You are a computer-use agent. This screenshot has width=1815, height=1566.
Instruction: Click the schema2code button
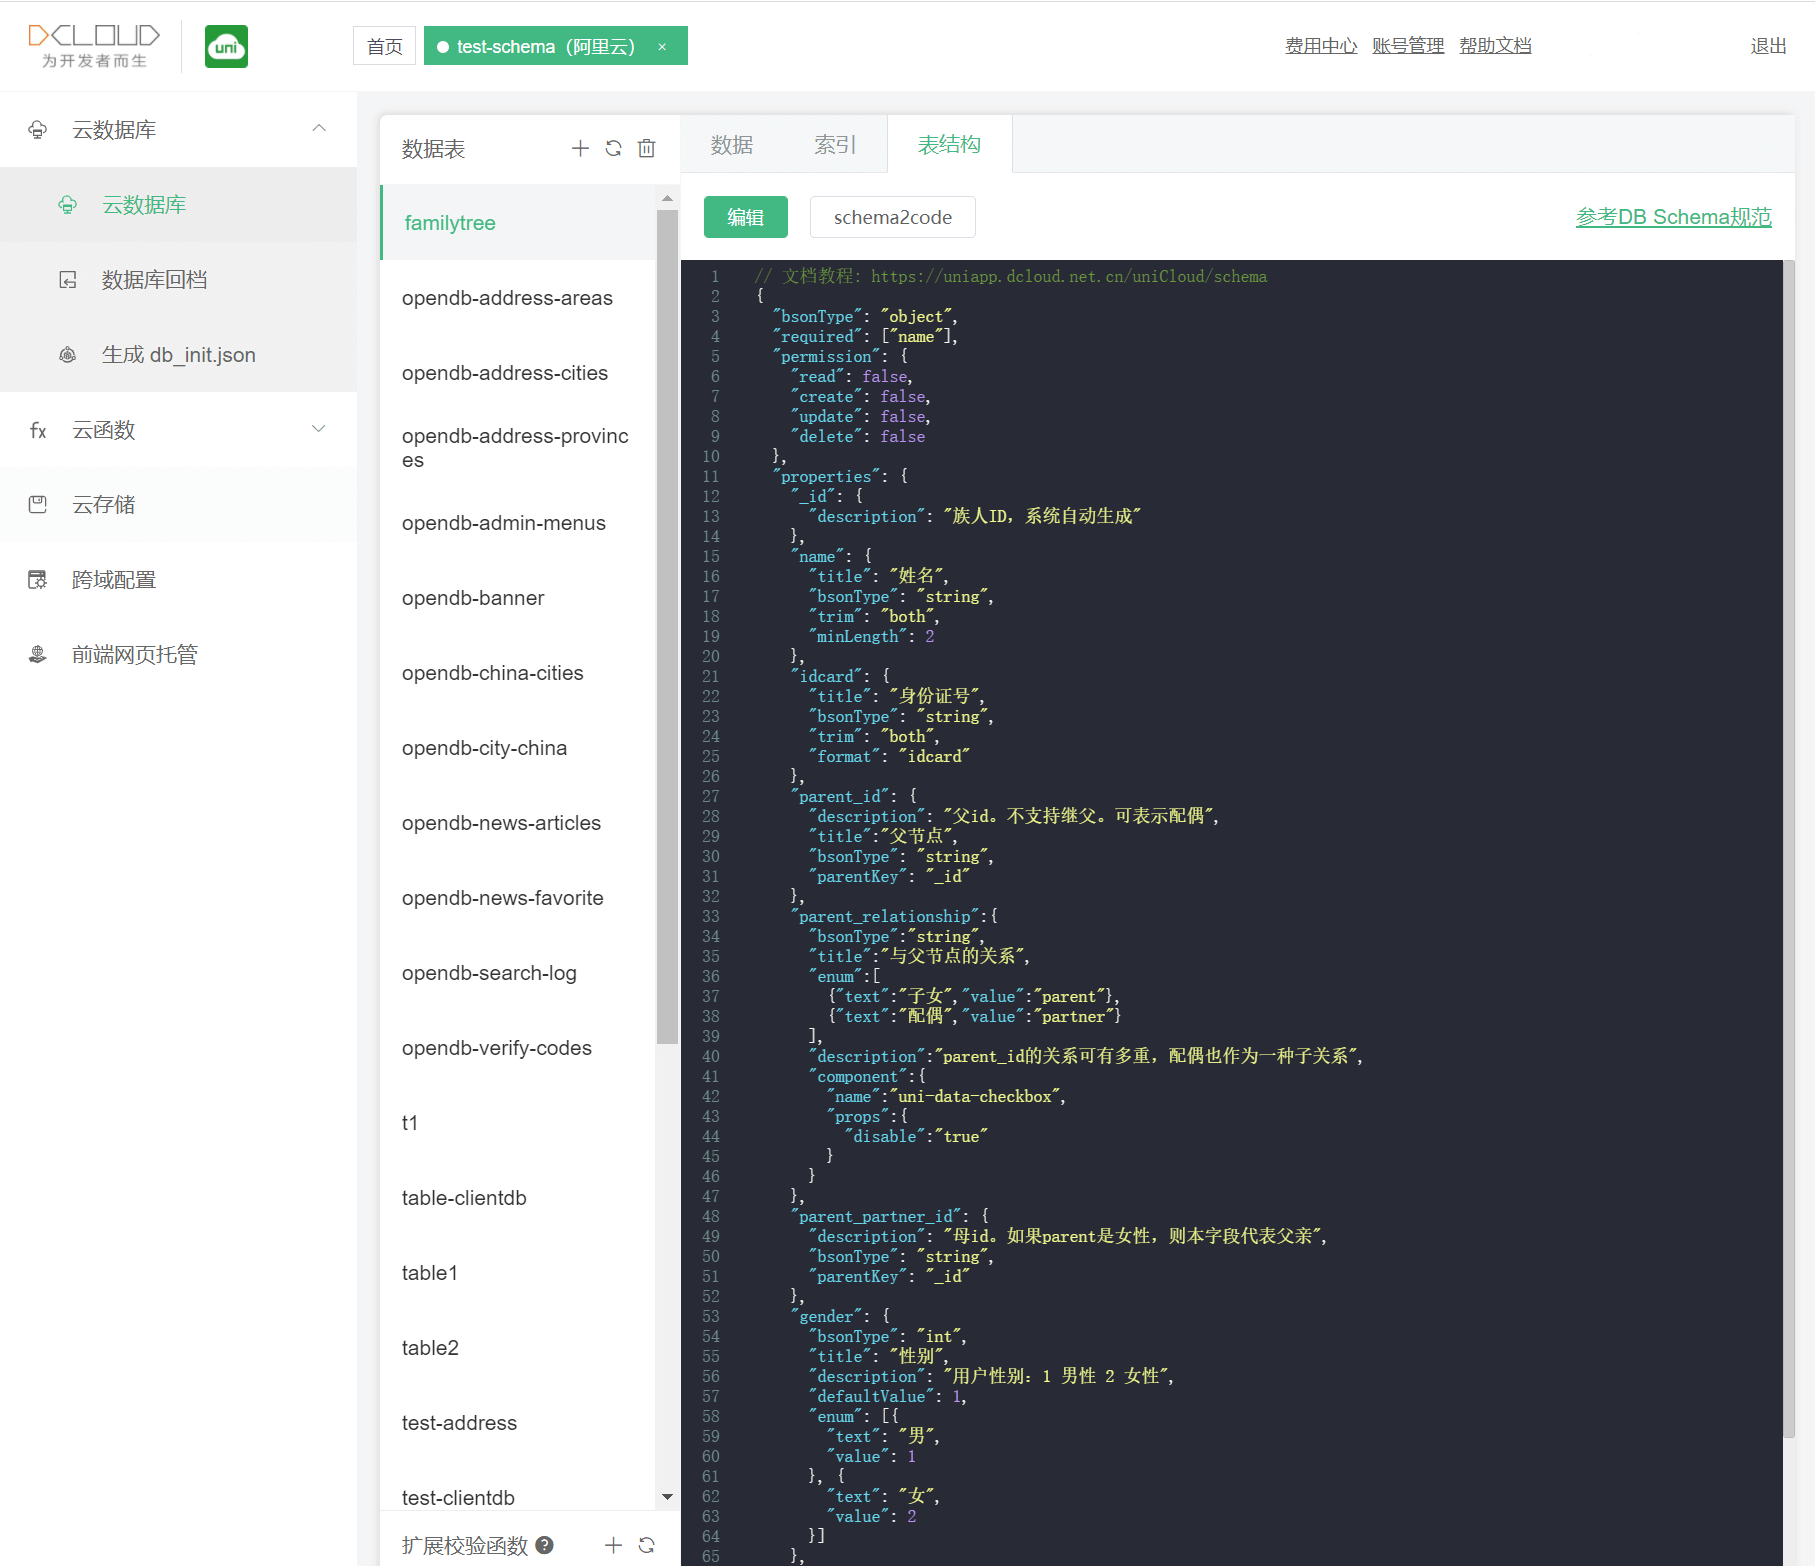click(893, 217)
